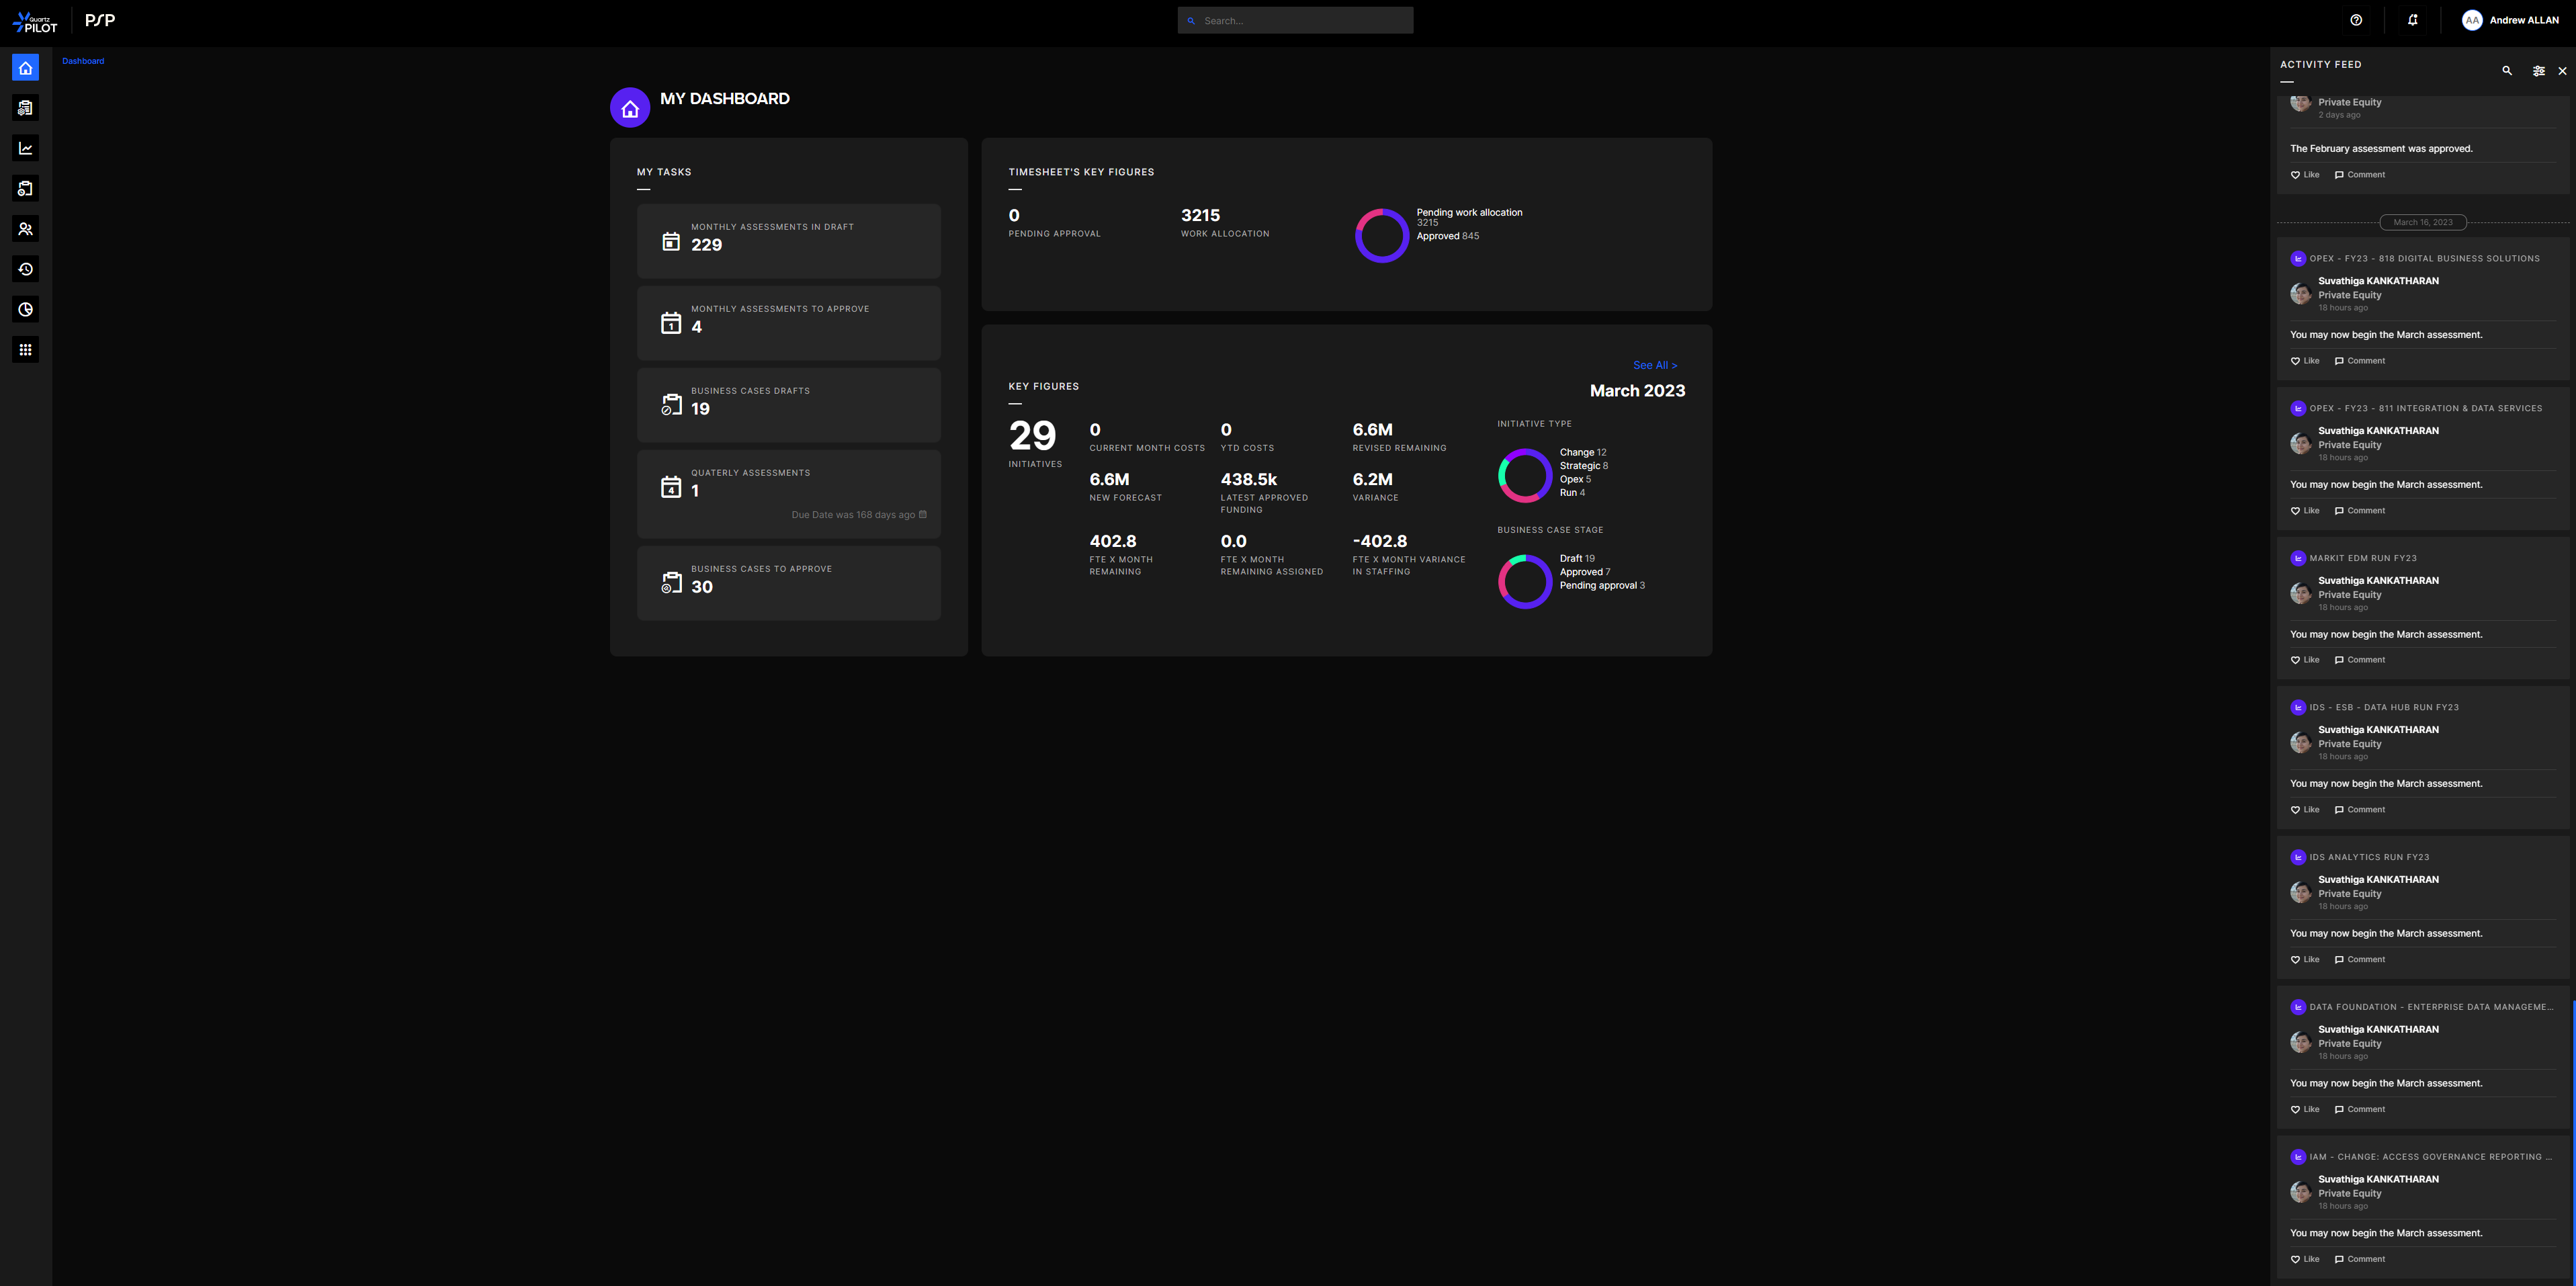
Task: Open the assessments clipboard tool in sidebar
Action: (25, 108)
